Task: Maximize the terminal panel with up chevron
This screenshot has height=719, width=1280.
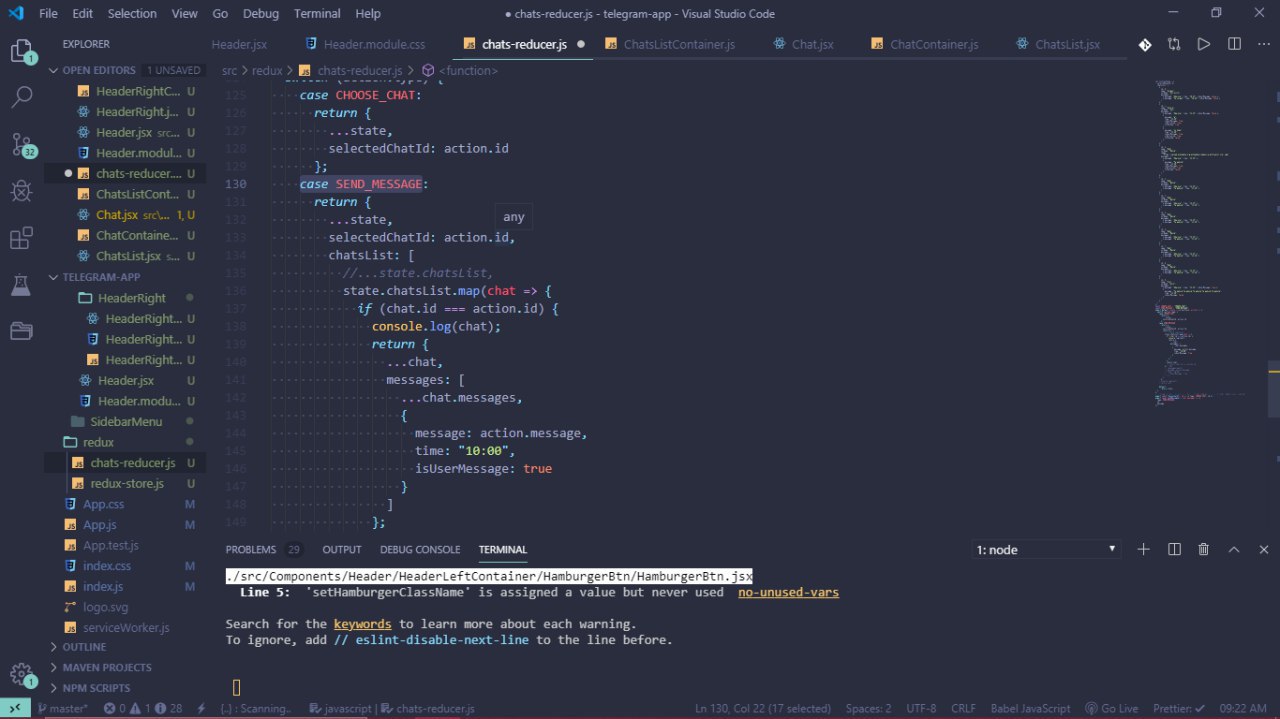Action: coord(1234,549)
